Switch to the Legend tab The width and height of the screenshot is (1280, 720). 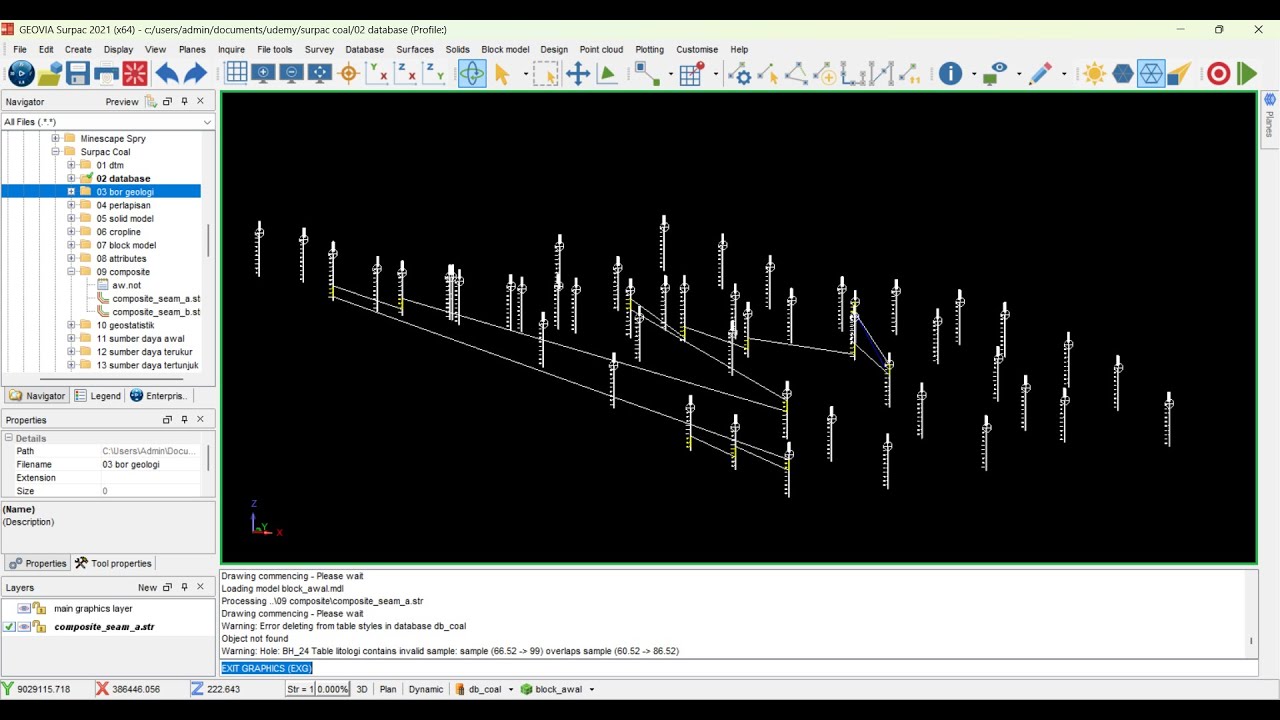coord(97,396)
